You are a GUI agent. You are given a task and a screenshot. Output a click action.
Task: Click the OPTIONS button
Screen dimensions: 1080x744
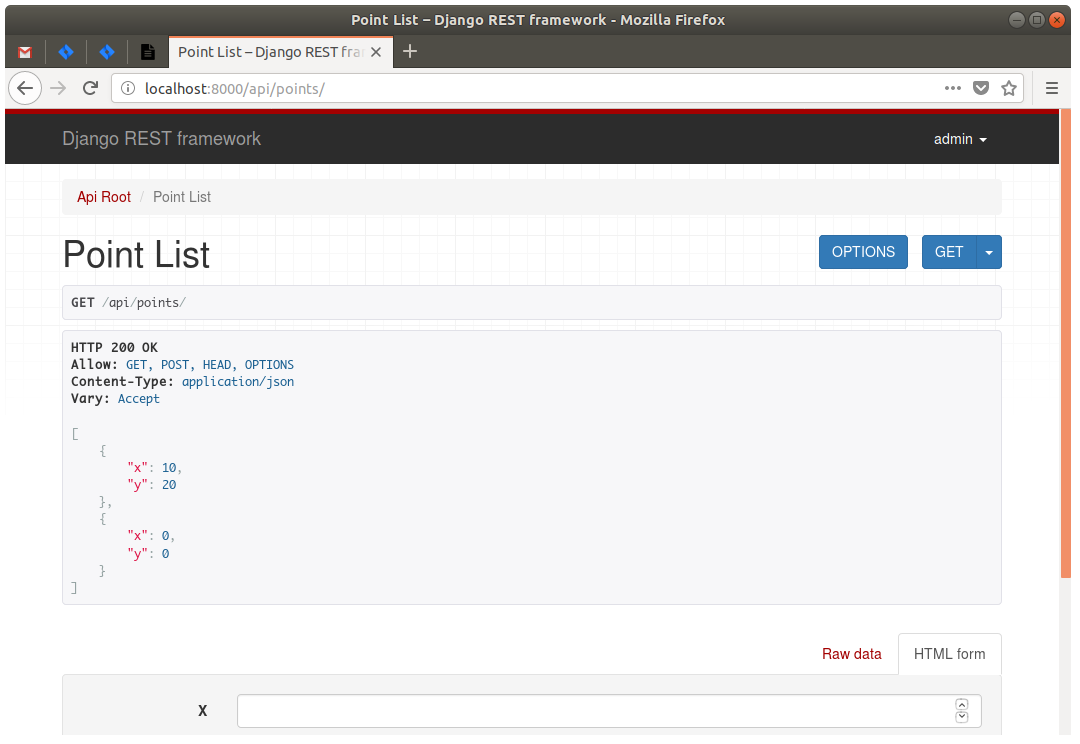(x=863, y=252)
